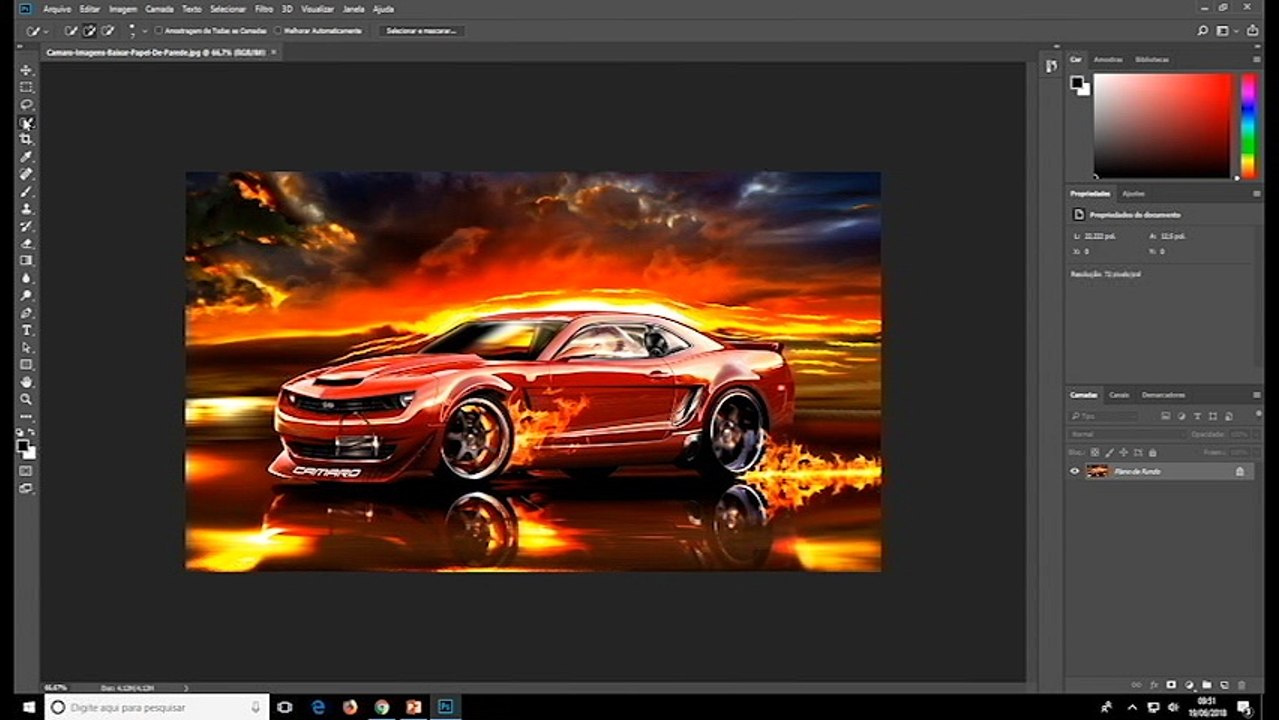Click Add to selection mode in options bar
This screenshot has width=1279, height=720.
pyautogui.click(x=89, y=31)
